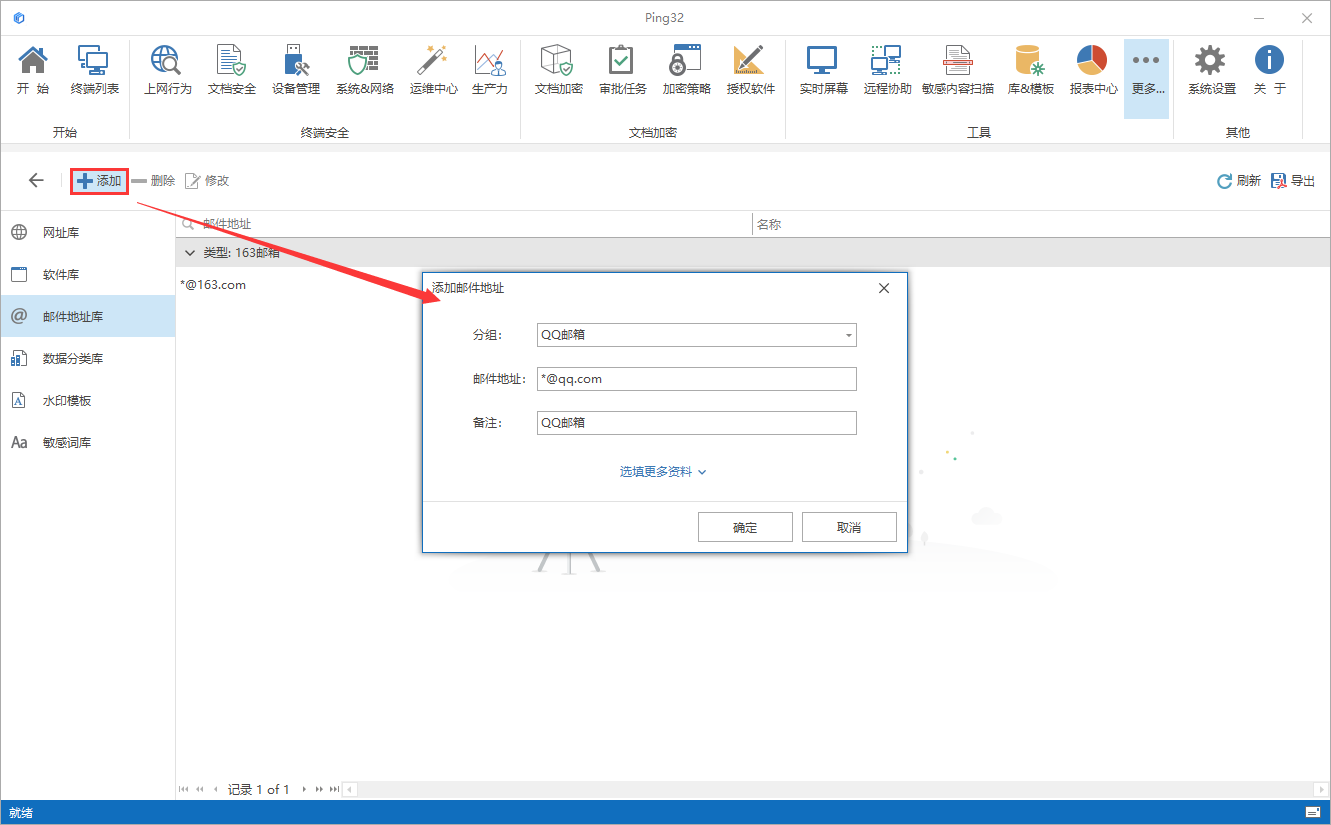
Task: Open 库&模板 library and templates
Action: 1030,70
